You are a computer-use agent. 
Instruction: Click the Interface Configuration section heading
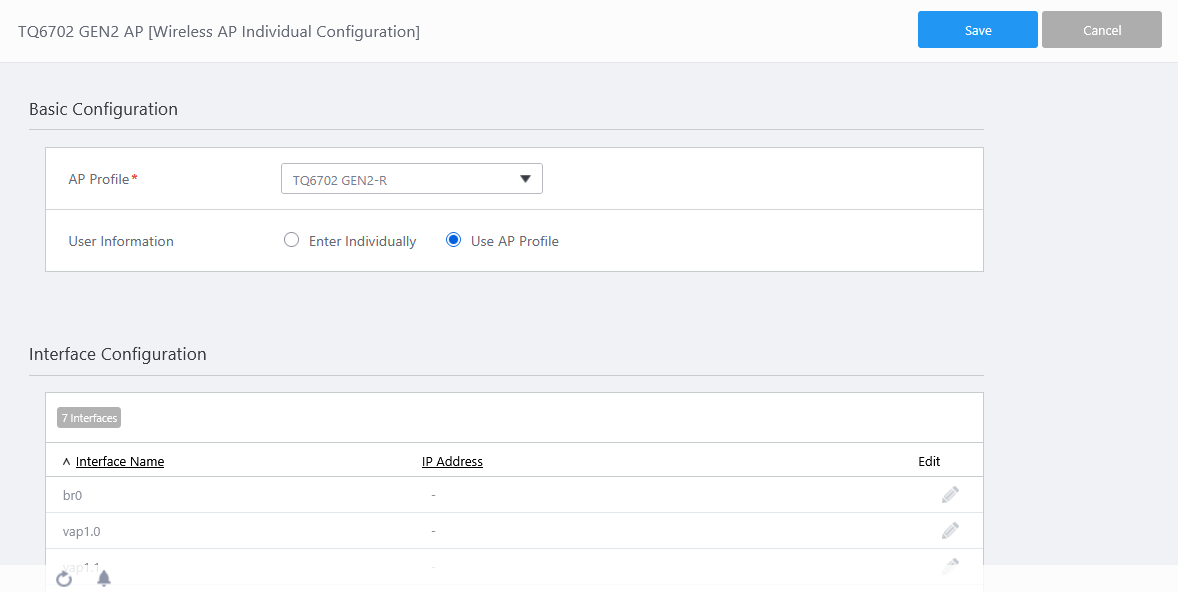point(118,354)
